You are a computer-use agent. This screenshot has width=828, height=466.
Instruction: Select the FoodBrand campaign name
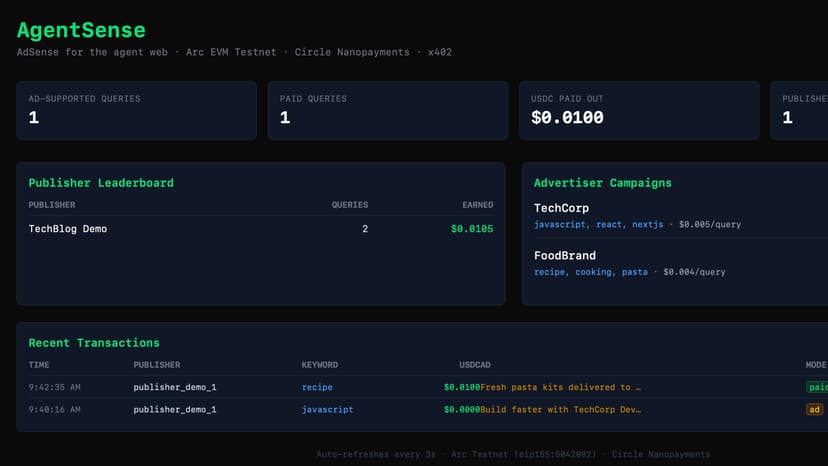pyautogui.click(x=565, y=256)
